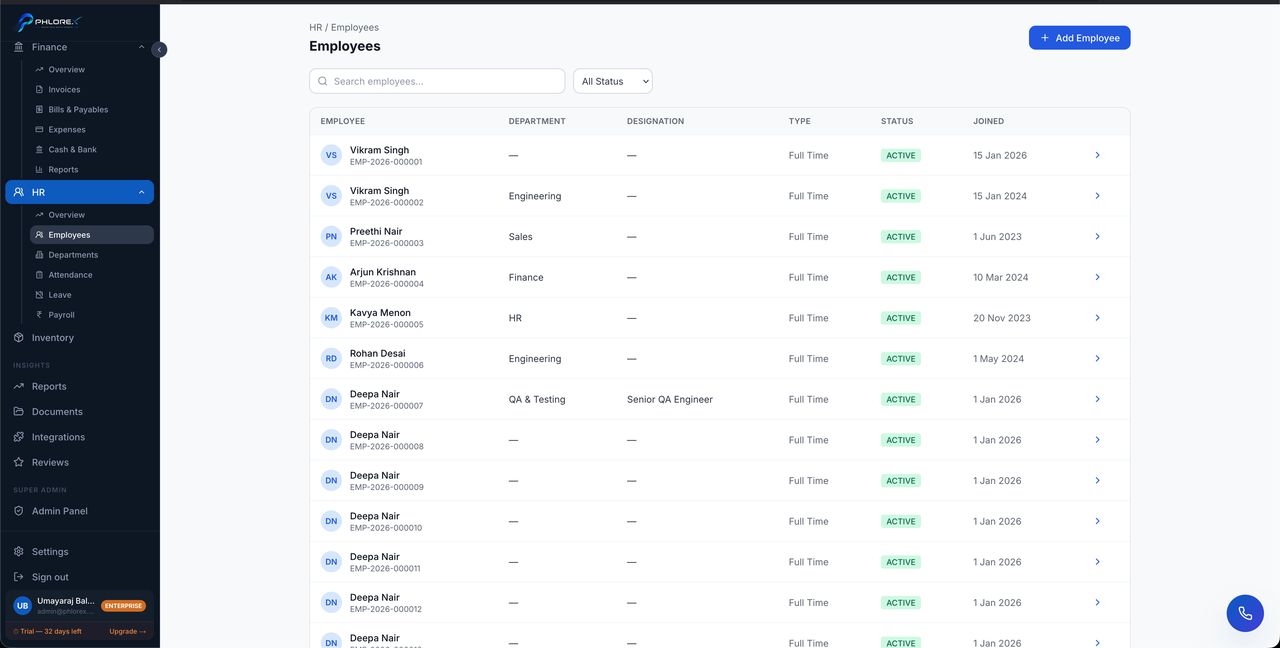
Task: Click the JOINED column header
Action: click(x=988, y=121)
